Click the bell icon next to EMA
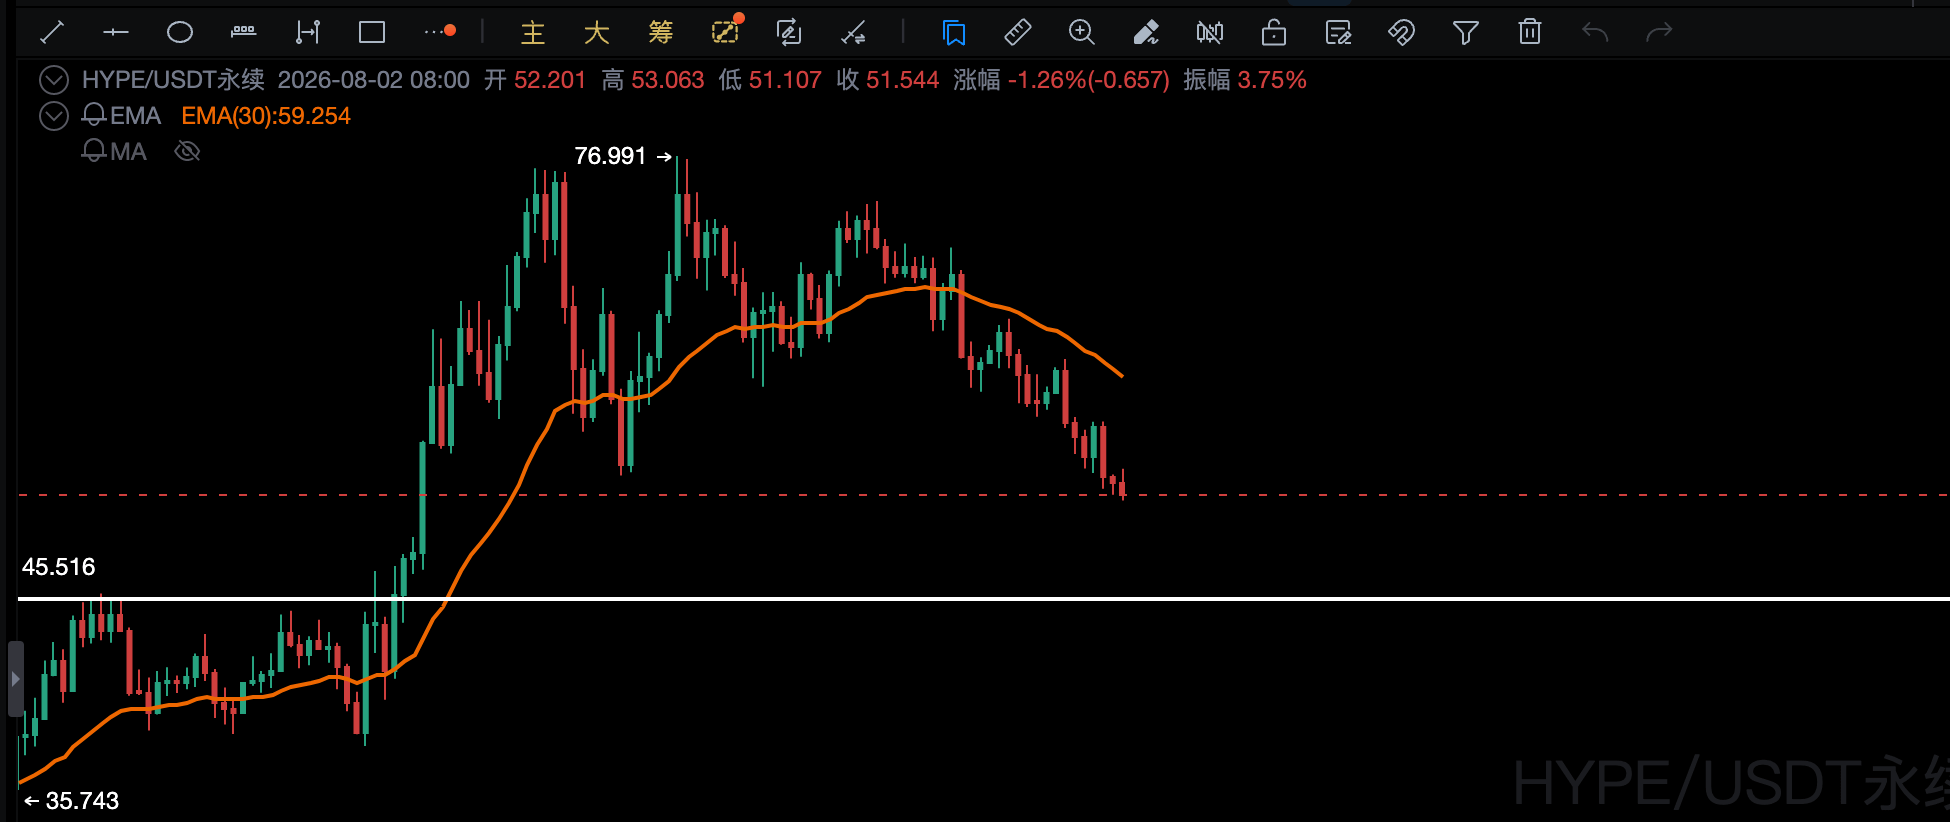 pyautogui.click(x=94, y=115)
